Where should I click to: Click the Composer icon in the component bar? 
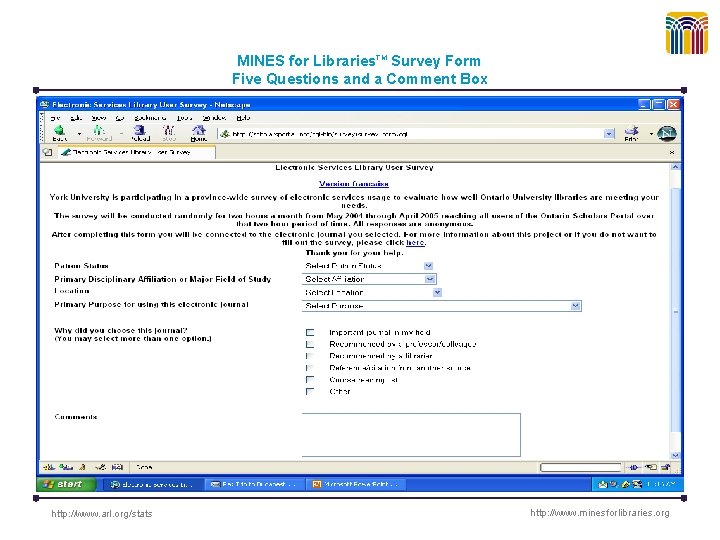tap(101, 467)
